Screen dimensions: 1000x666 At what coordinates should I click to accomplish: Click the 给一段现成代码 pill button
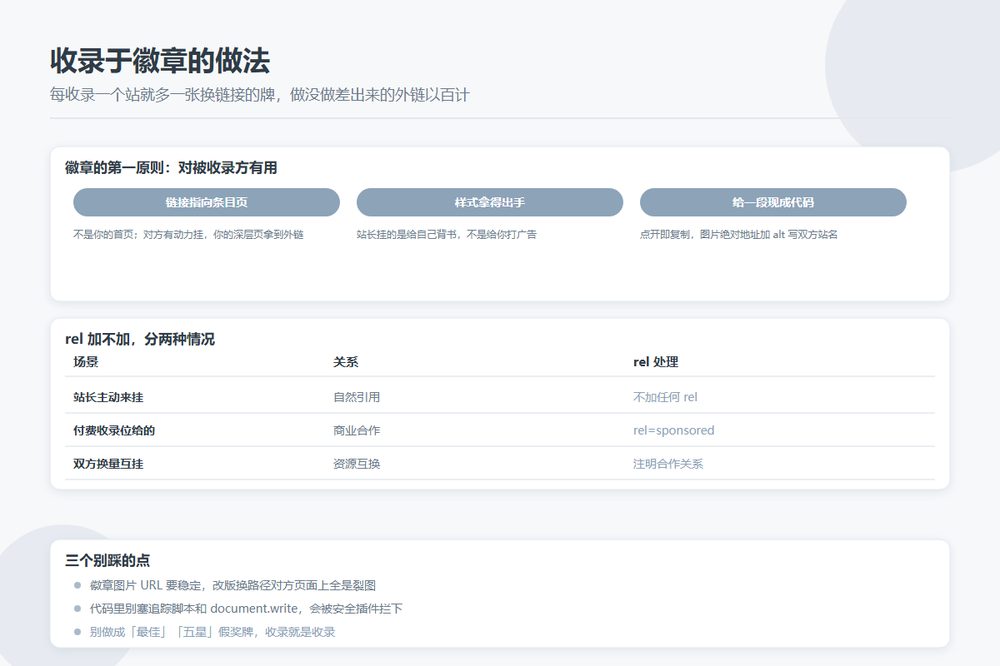point(773,202)
